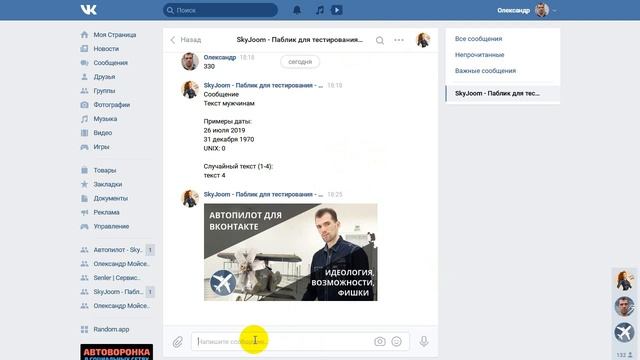Open the airplane avatar chat in the side dock

[x=624, y=332]
